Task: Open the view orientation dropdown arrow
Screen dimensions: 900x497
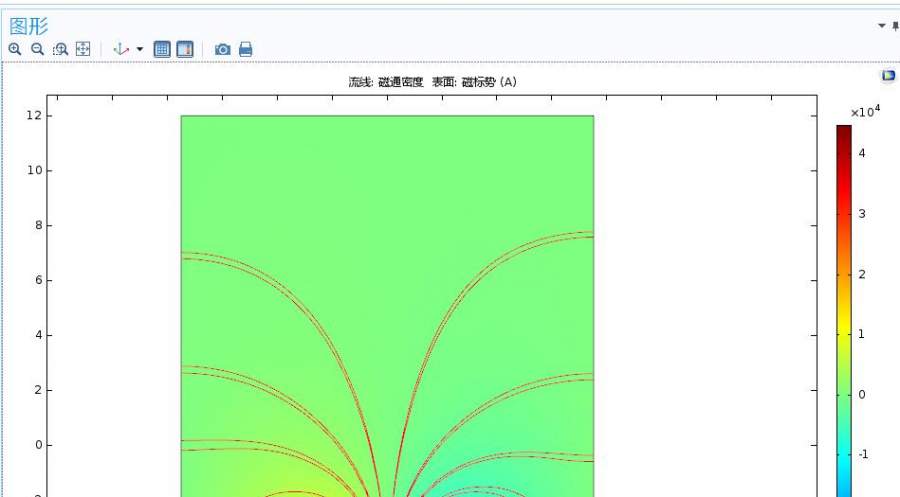Action: tap(139, 49)
